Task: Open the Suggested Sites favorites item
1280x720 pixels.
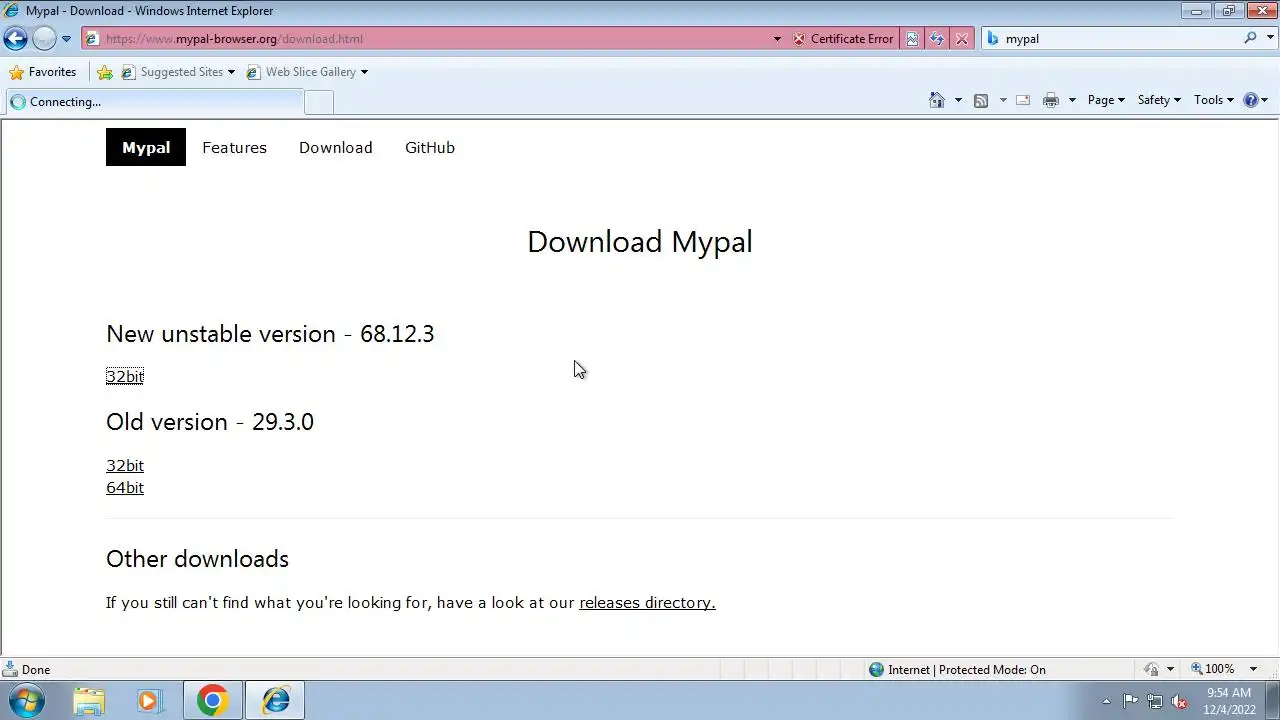Action: (x=178, y=72)
